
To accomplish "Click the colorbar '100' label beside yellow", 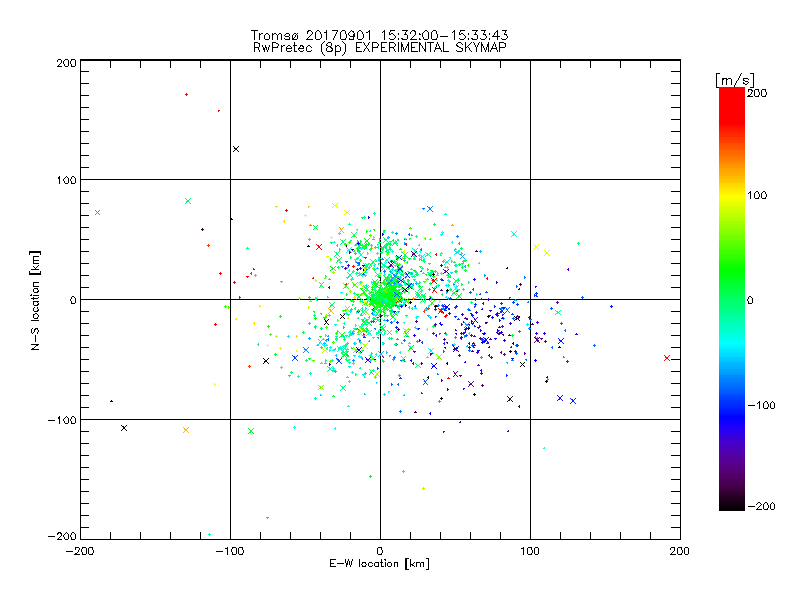I will tap(757, 195).
